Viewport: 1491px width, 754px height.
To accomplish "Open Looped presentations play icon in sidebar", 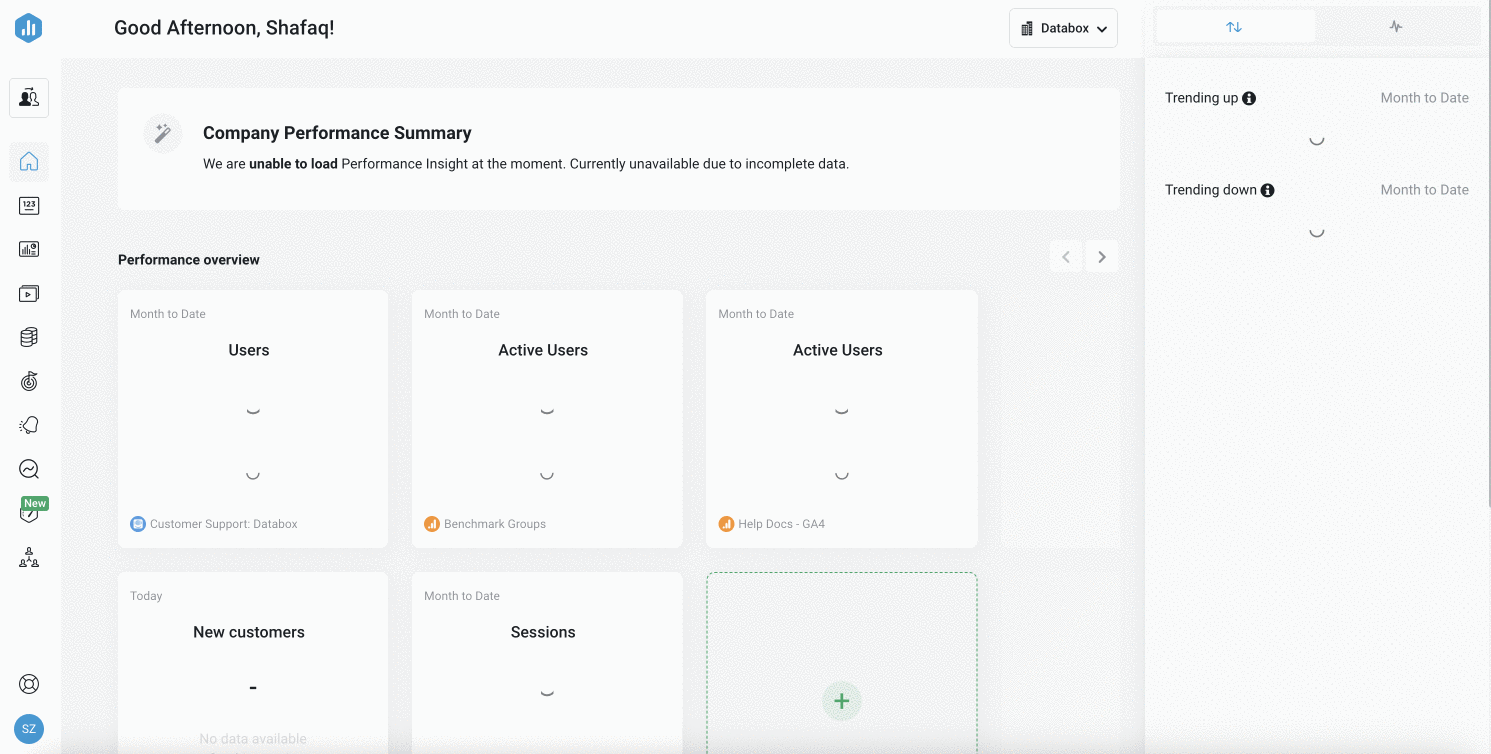I will pos(29,294).
